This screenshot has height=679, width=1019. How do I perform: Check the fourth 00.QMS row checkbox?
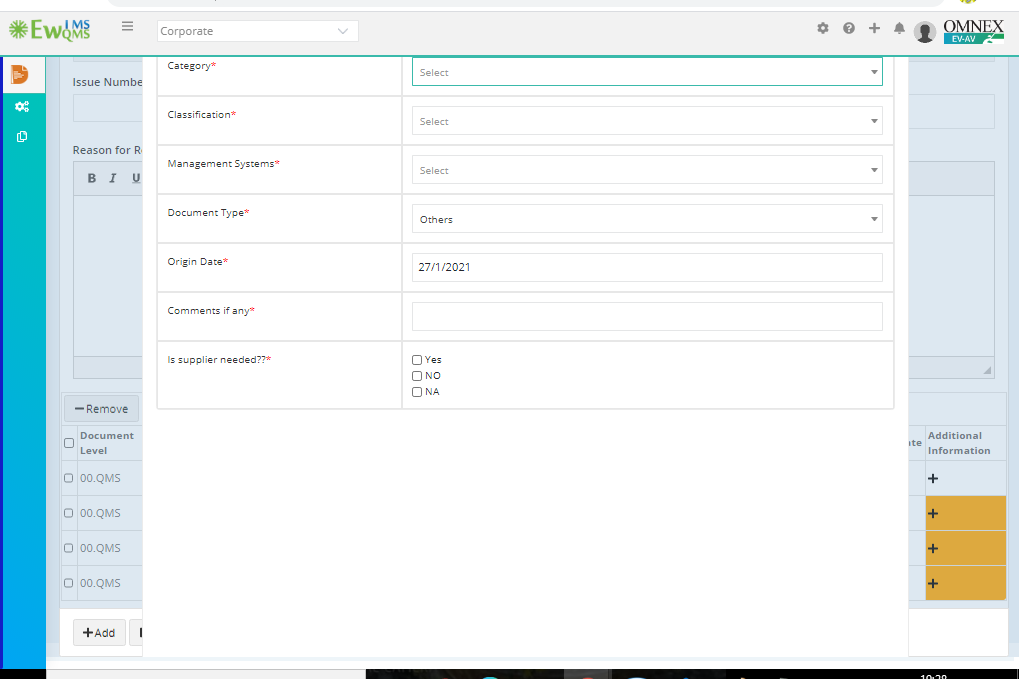[x=69, y=583]
